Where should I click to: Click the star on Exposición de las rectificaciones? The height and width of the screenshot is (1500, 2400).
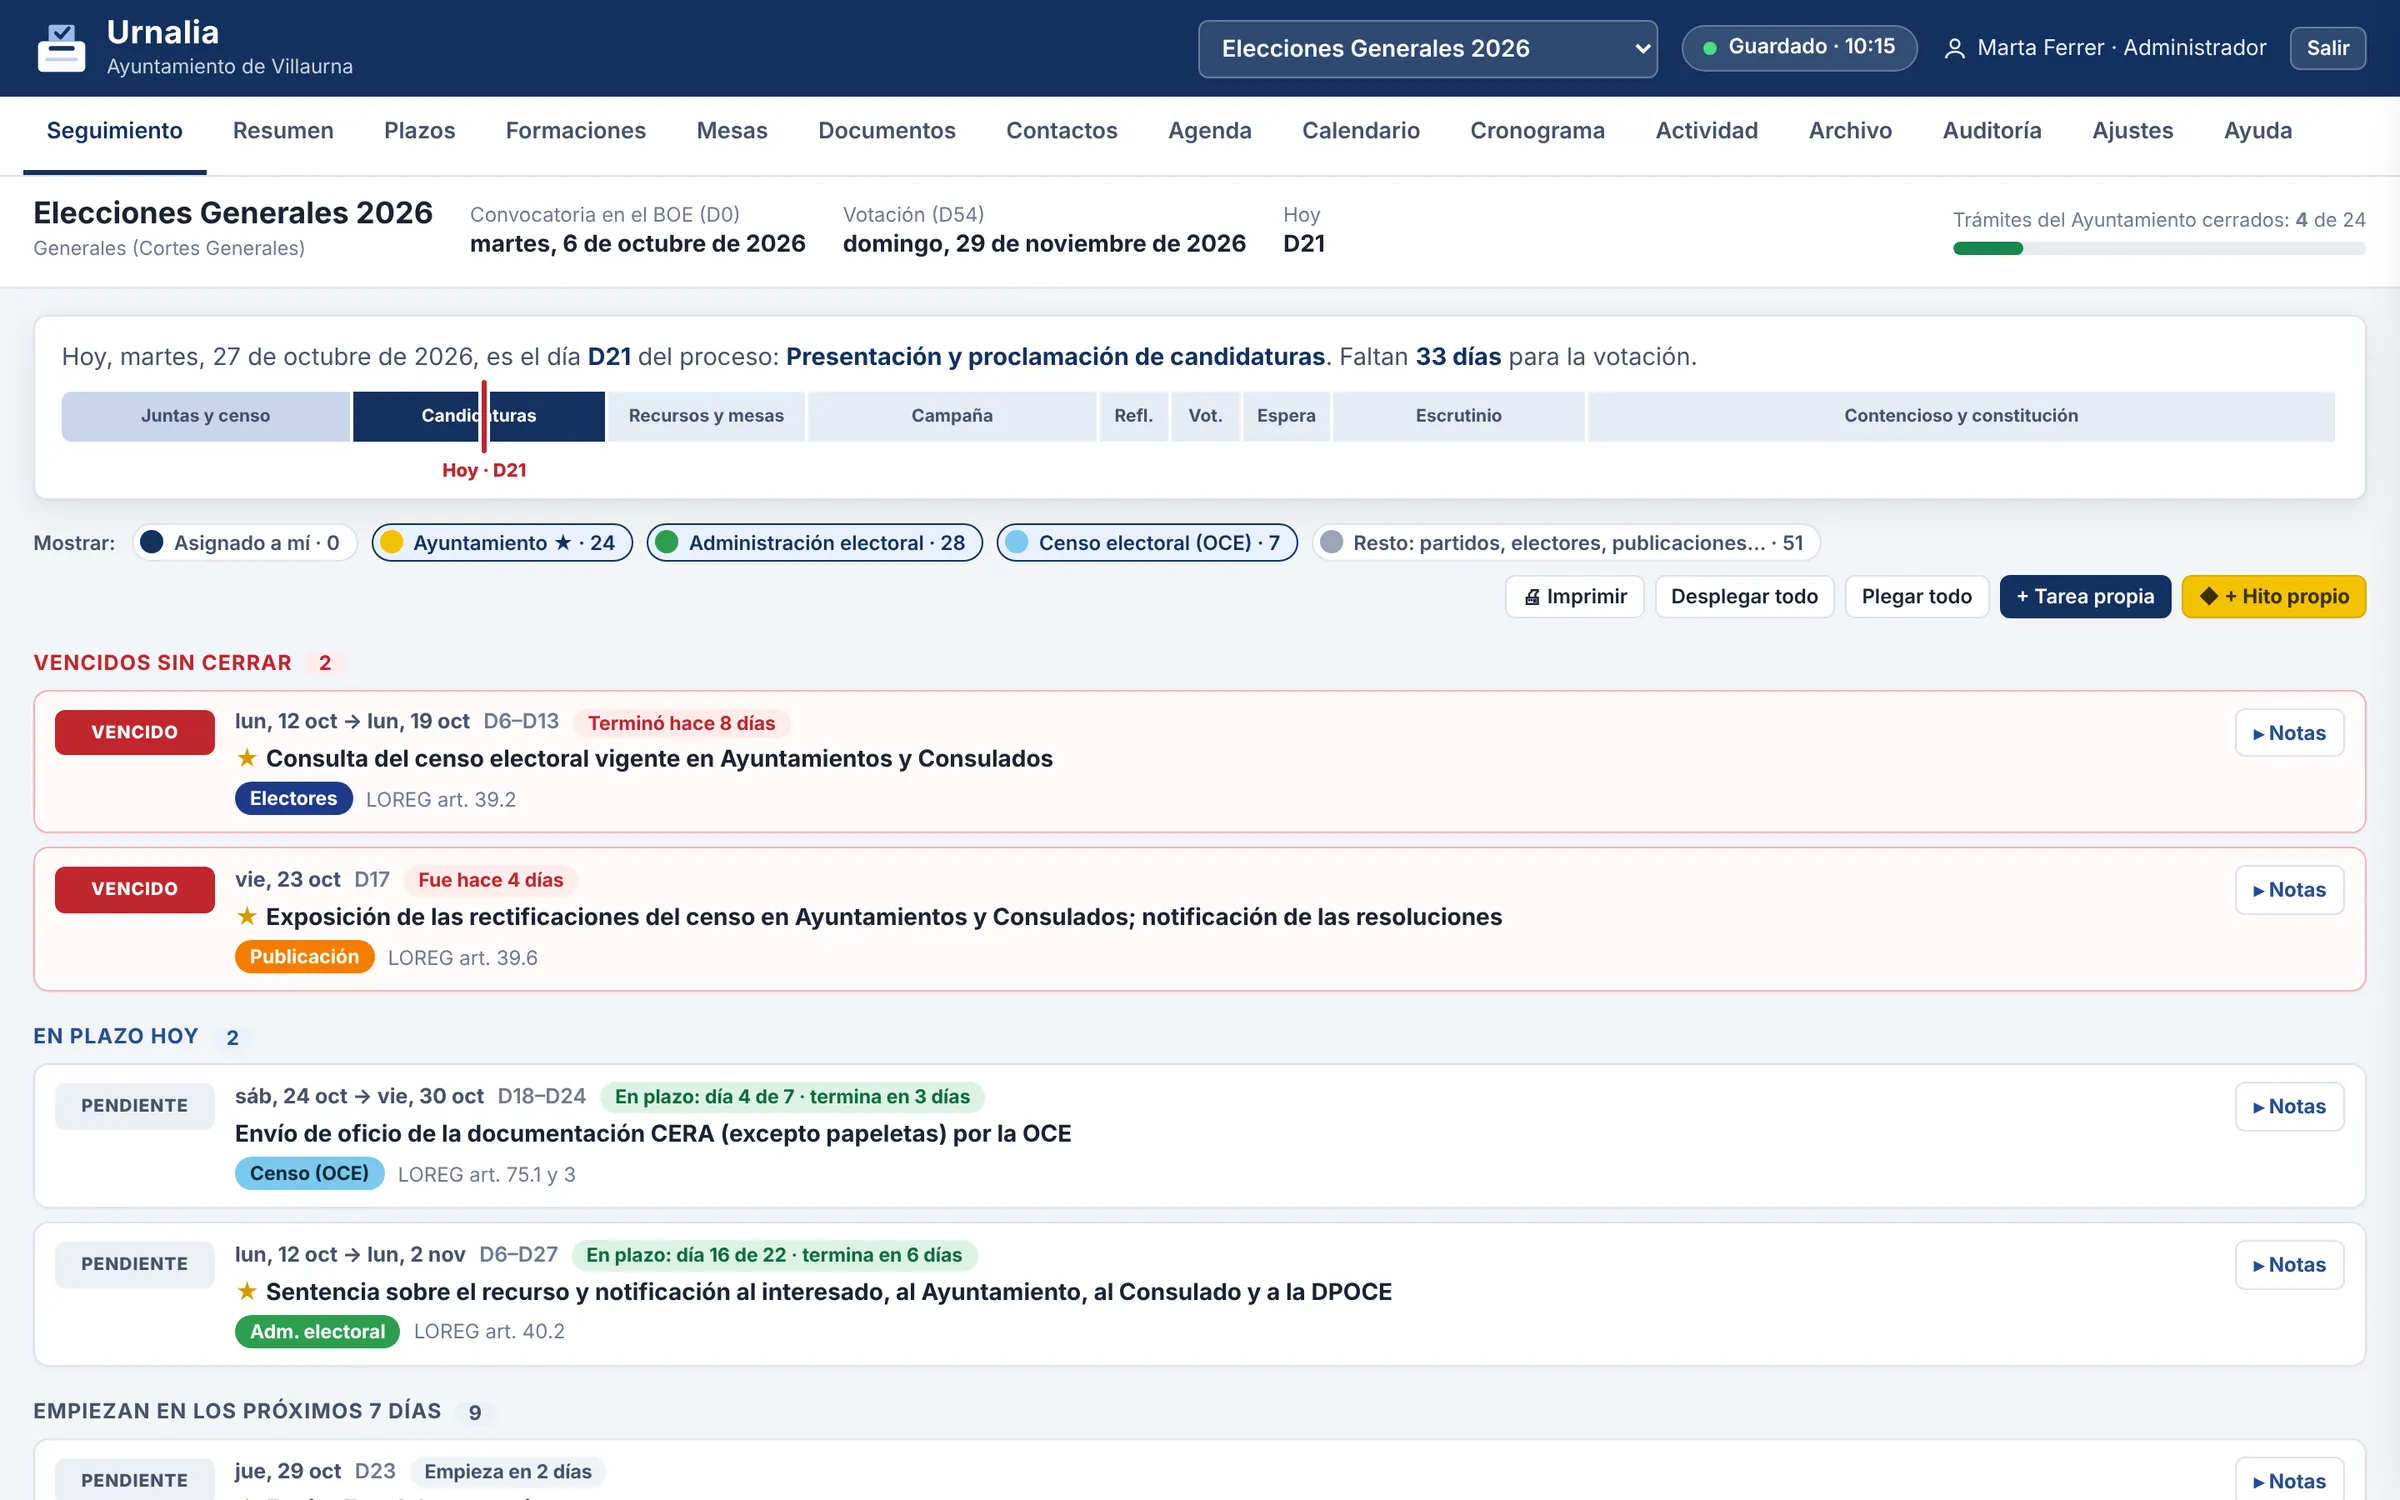coord(247,916)
